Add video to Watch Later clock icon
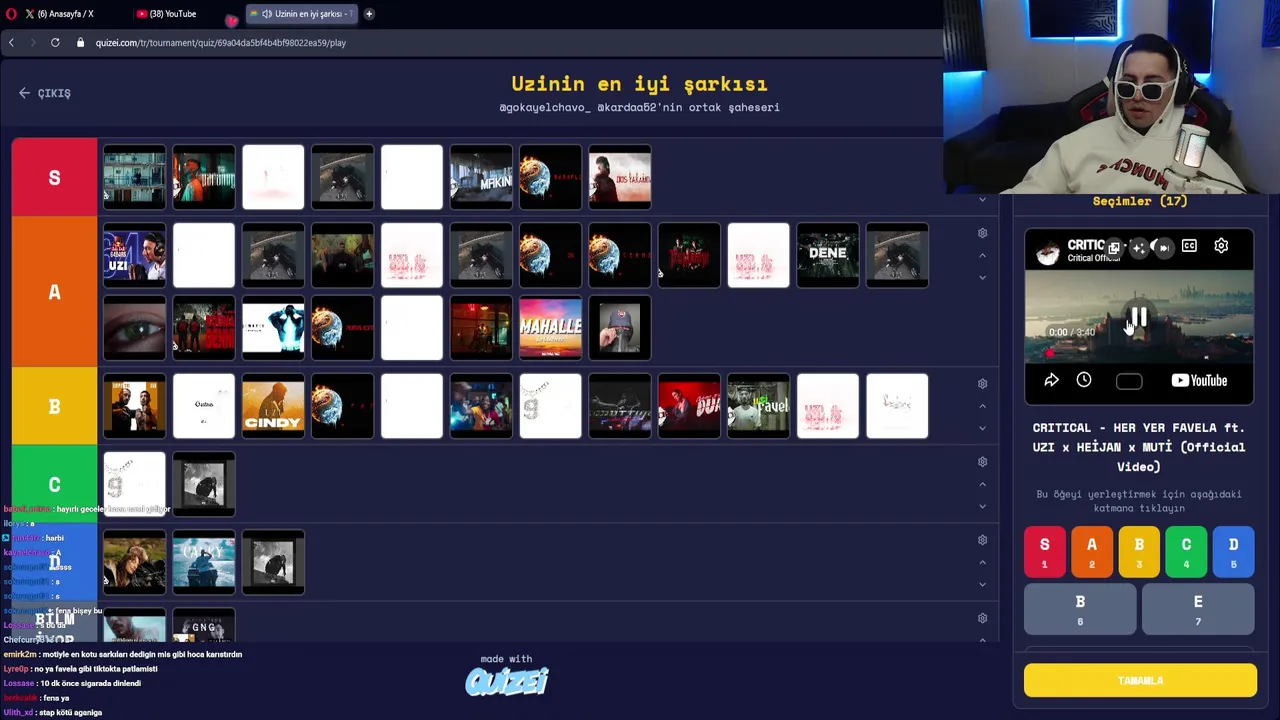The image size is (1280, 720). (1084, 380)
